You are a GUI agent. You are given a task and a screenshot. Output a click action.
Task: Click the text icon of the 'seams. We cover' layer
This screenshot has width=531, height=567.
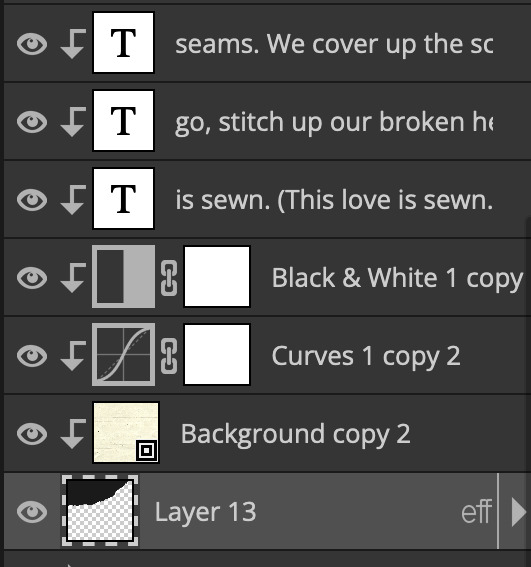coord(123,42)
